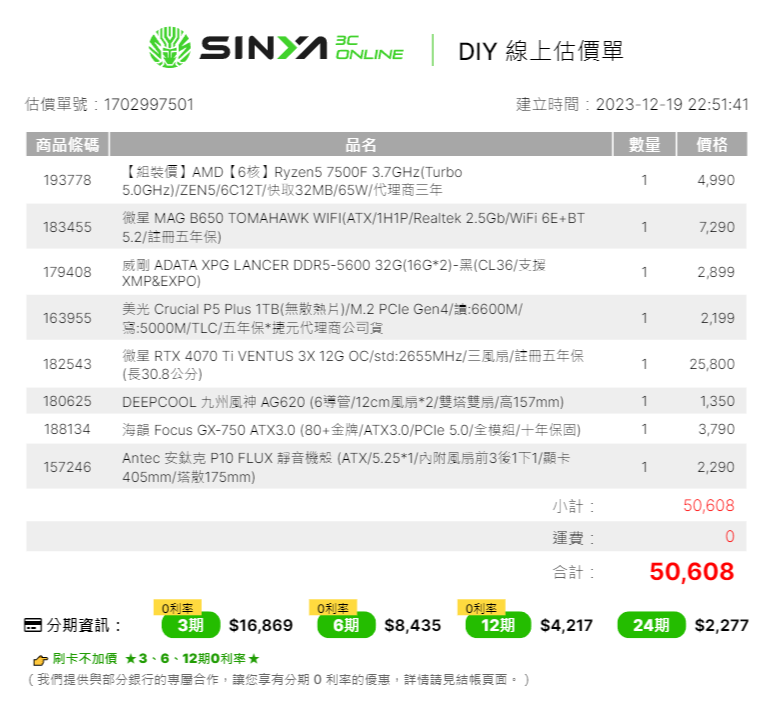
Task: Click the 分期資訊 label
Action: (x=83, y=625)
